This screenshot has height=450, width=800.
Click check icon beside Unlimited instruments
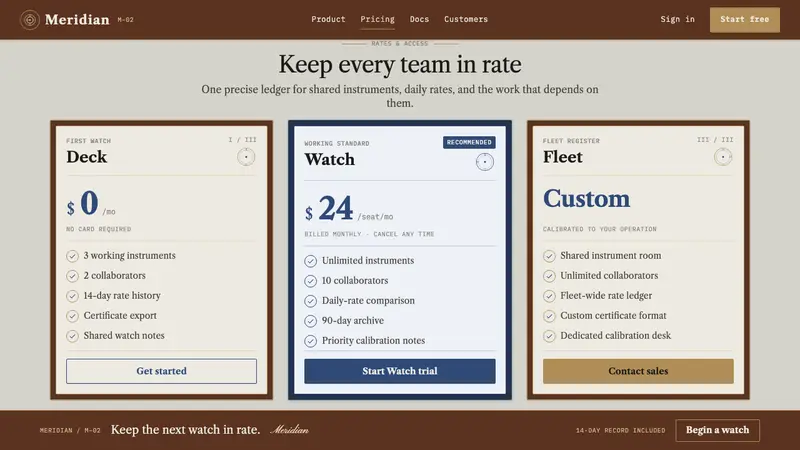point(311,261)
